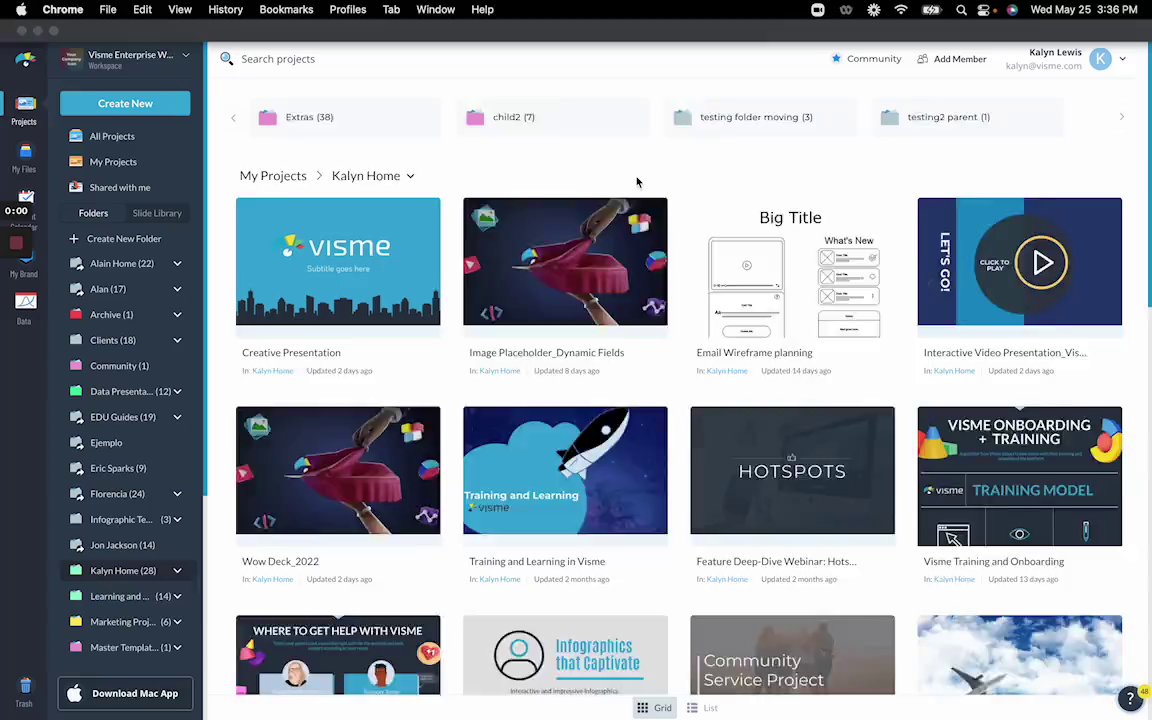Open the help question mark icon
Image resolution: width=1152 pixels, height=720 pixels.
pos(1129,698)
